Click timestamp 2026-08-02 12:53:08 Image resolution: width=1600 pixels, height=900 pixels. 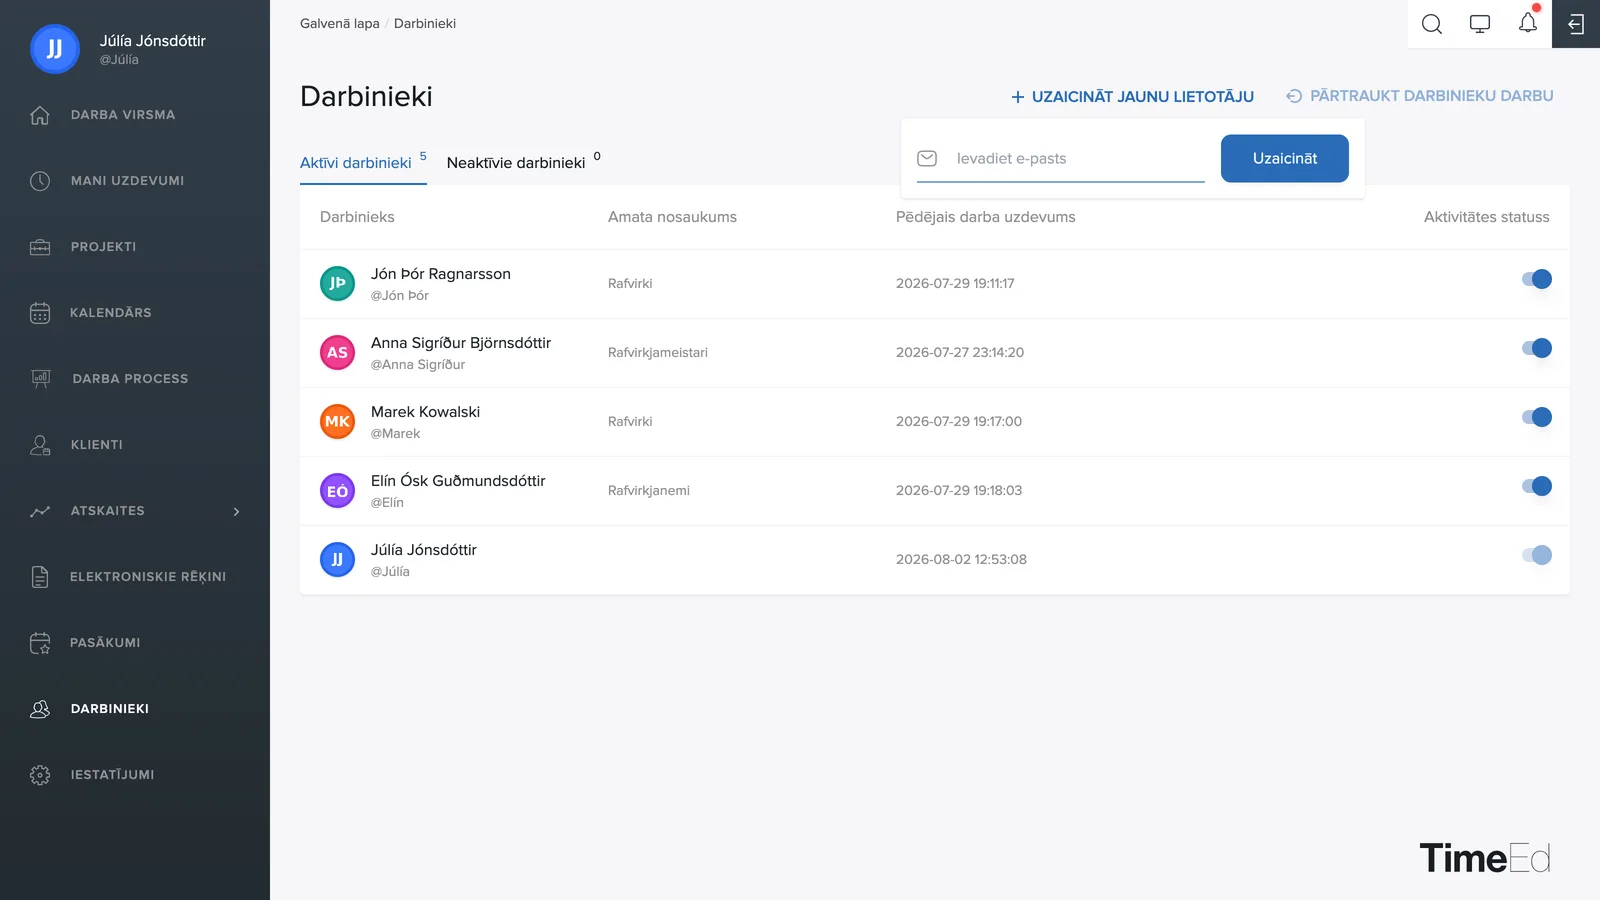click(x=961, y=560)
